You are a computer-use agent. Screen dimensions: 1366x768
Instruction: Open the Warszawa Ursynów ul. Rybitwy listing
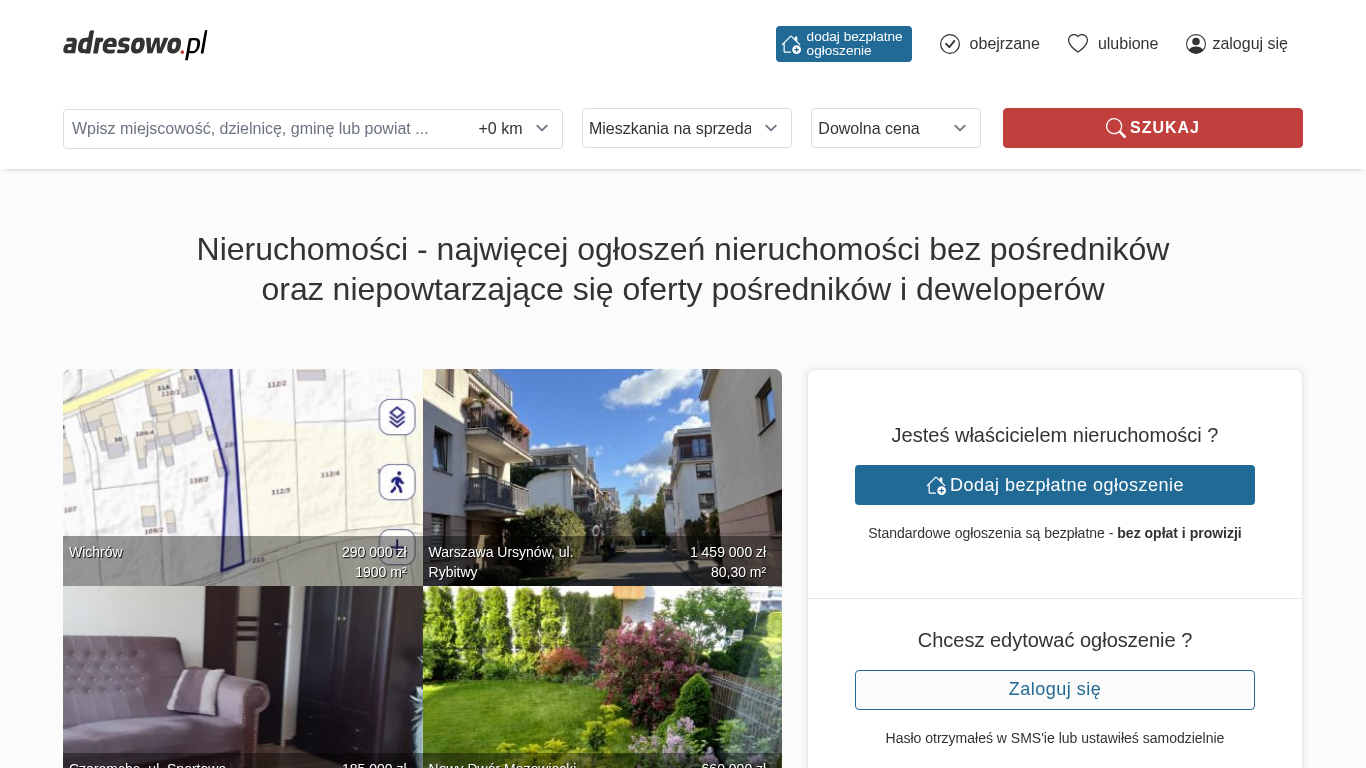coord(602,470)
